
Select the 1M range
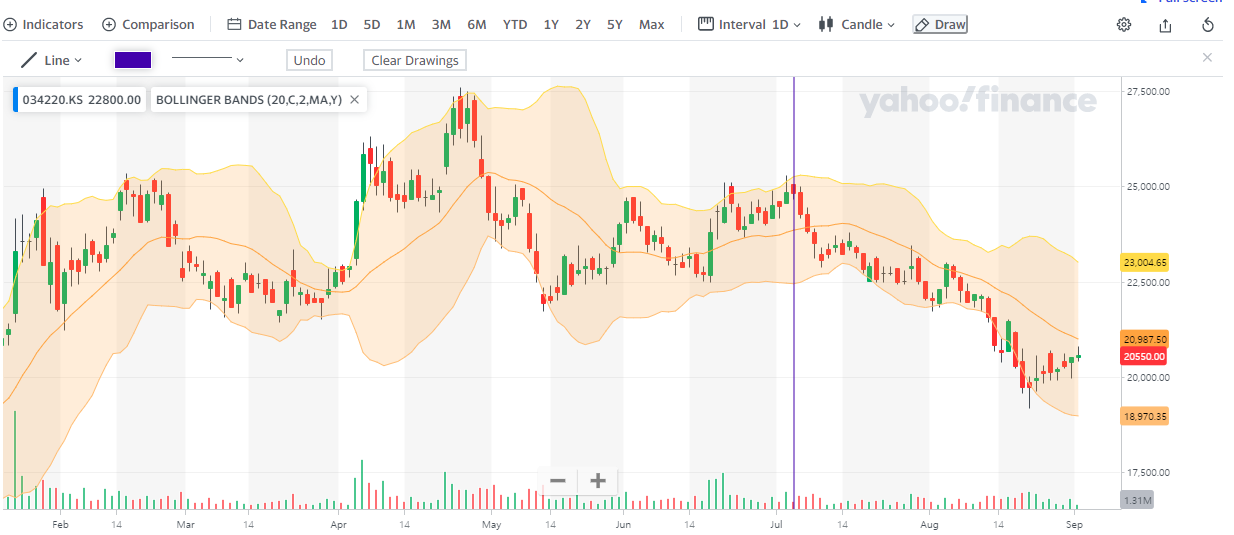406,24
